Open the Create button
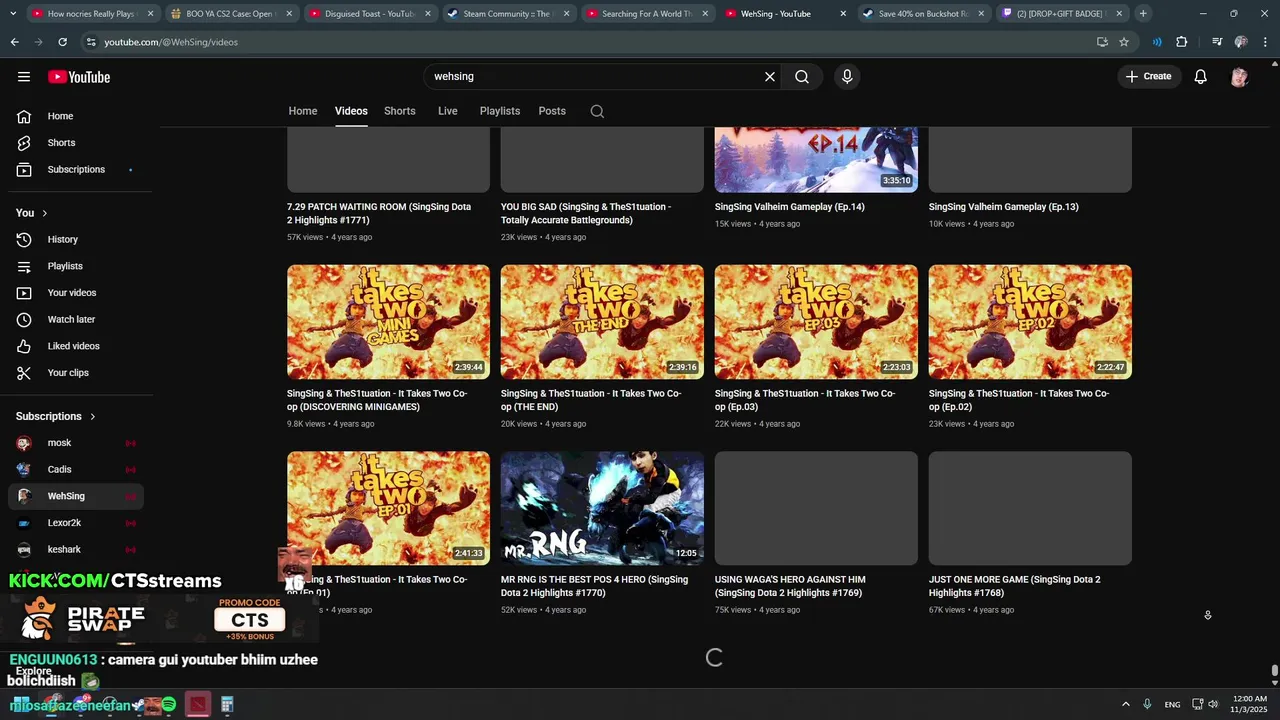 coord(1148,77)
